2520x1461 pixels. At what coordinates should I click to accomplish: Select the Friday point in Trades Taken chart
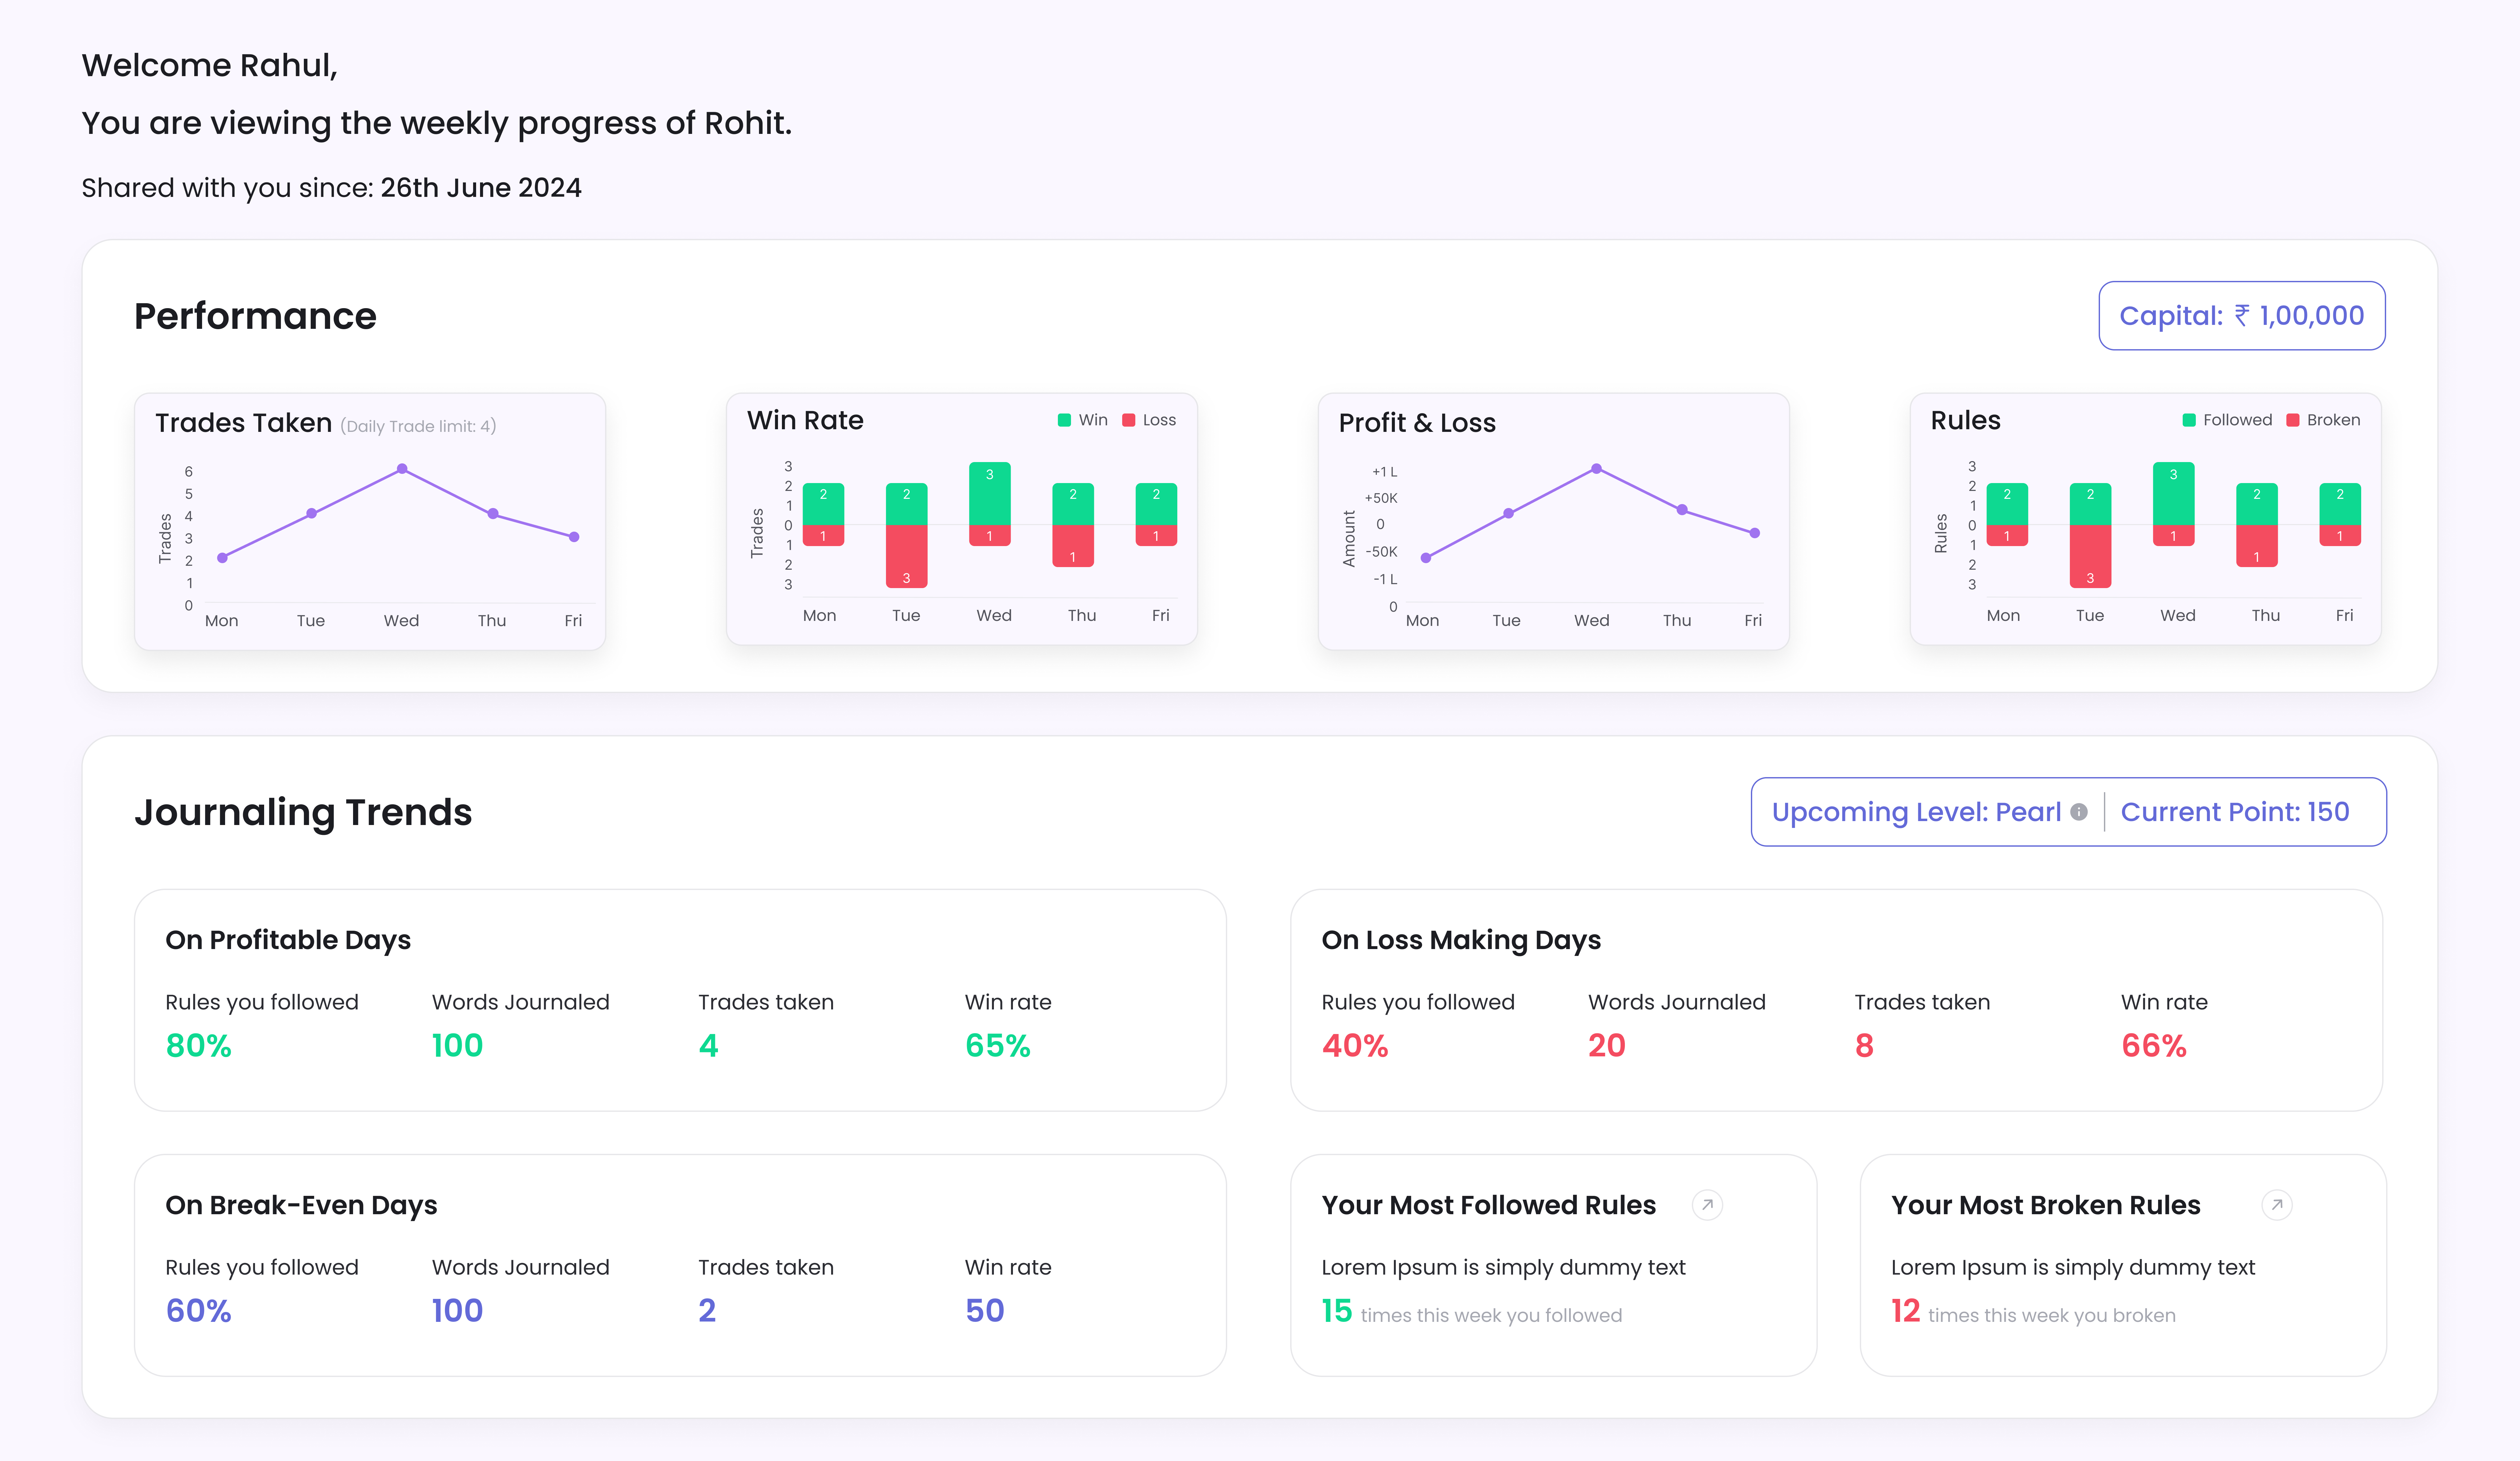[574, 537]
